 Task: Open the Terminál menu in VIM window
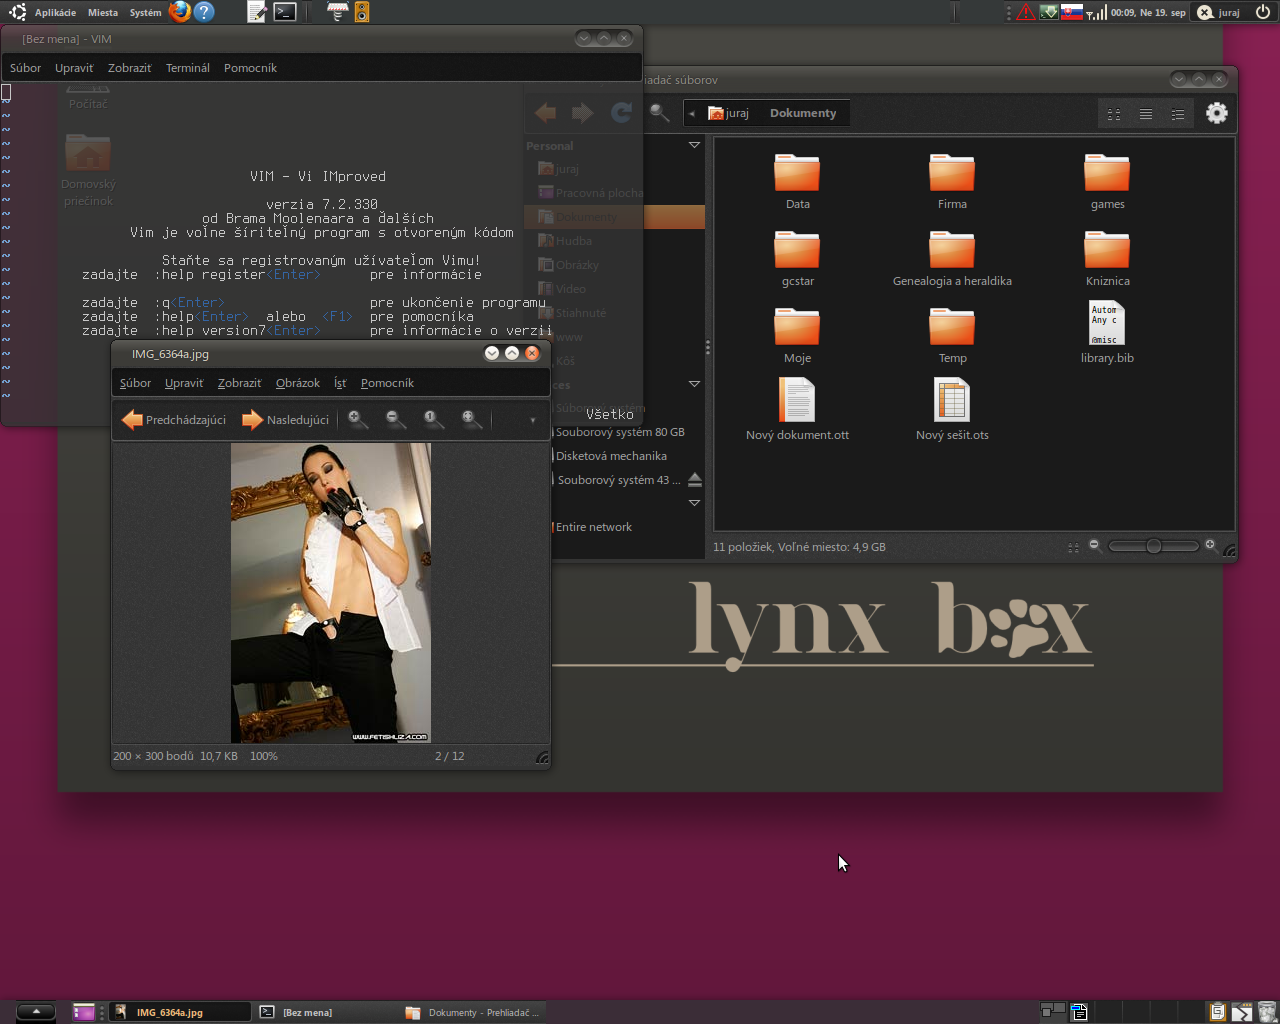[x=187, y=68]
